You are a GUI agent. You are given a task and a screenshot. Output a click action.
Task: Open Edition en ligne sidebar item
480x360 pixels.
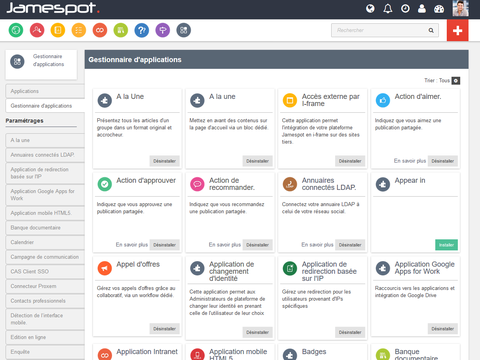[45, 337]
